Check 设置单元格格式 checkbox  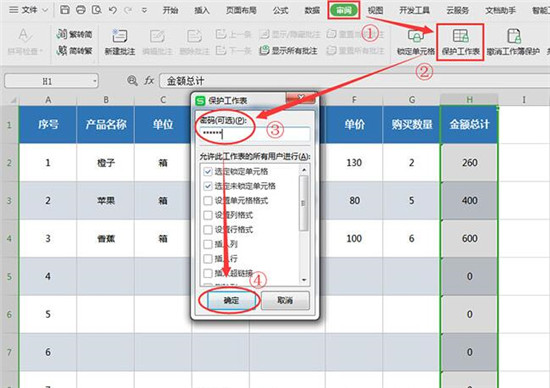(208, 201)
